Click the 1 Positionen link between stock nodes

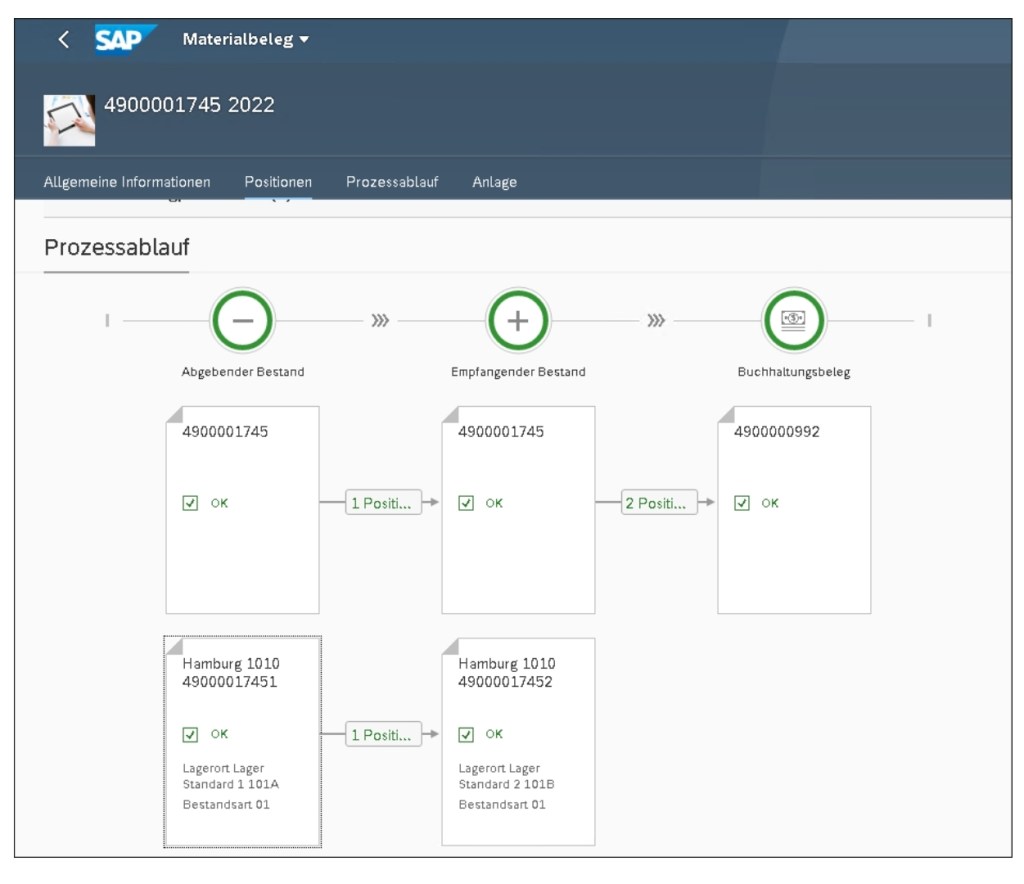point(383,502)
